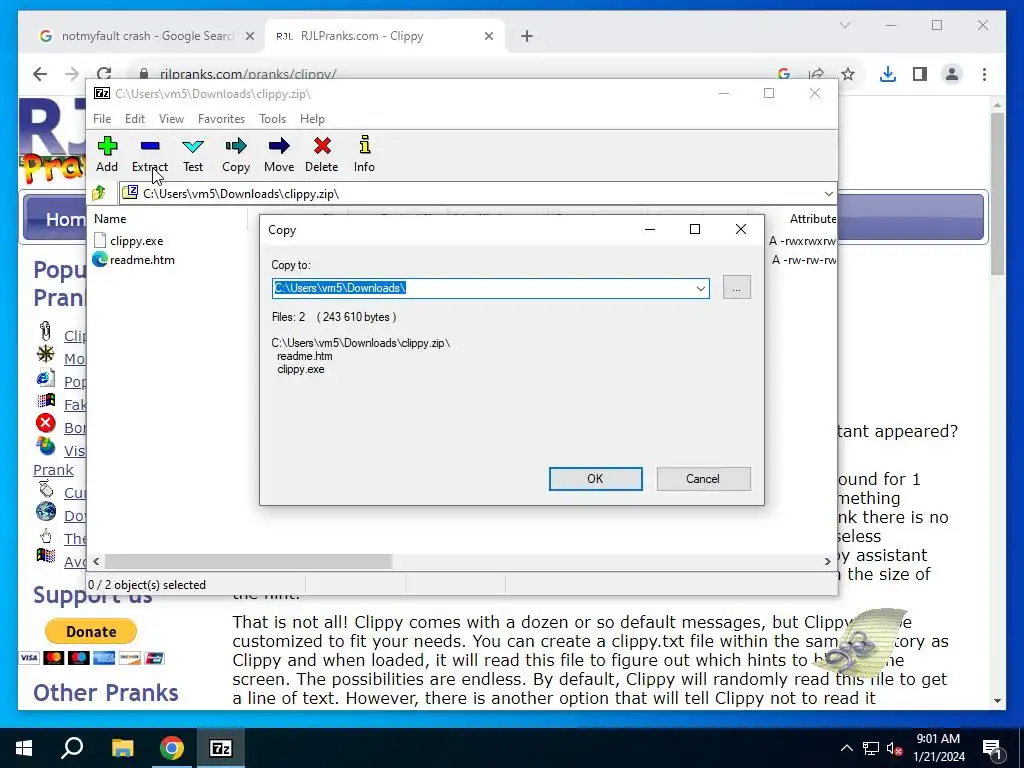Click the Prank link in webpage sidebar

click(x=54, y=470)
